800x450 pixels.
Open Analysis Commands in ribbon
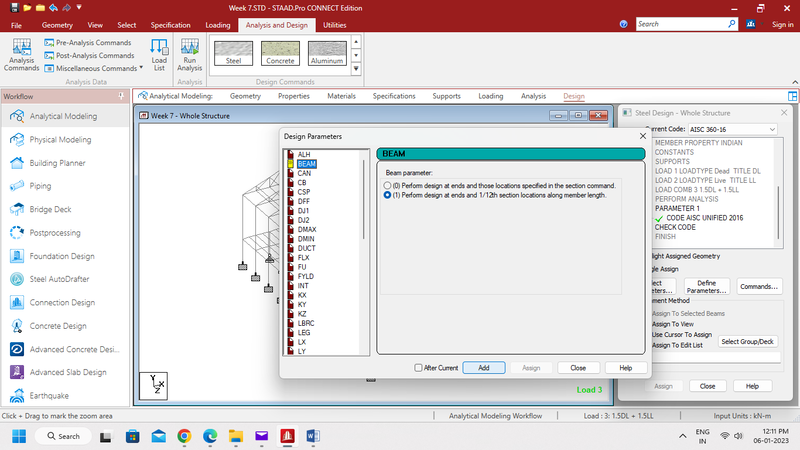(x=21, y=54)
